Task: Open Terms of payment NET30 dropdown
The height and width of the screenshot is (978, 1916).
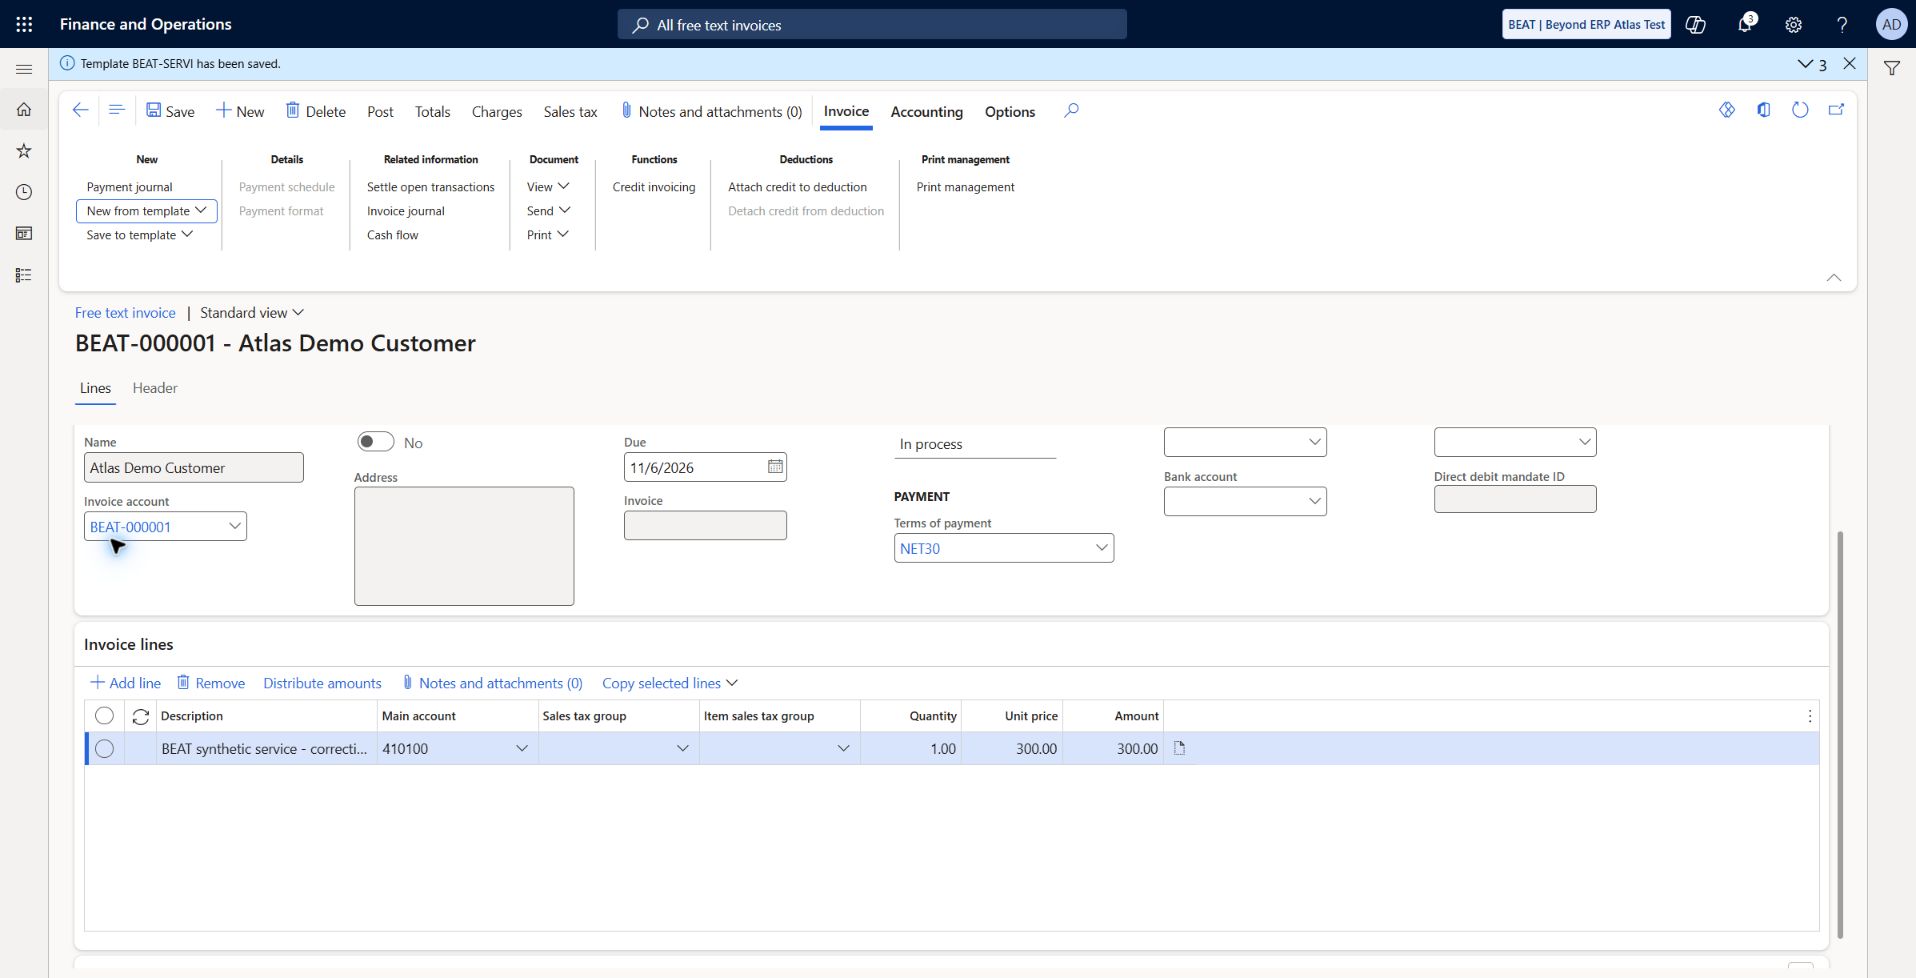Action: click(x=1101, y=548)
